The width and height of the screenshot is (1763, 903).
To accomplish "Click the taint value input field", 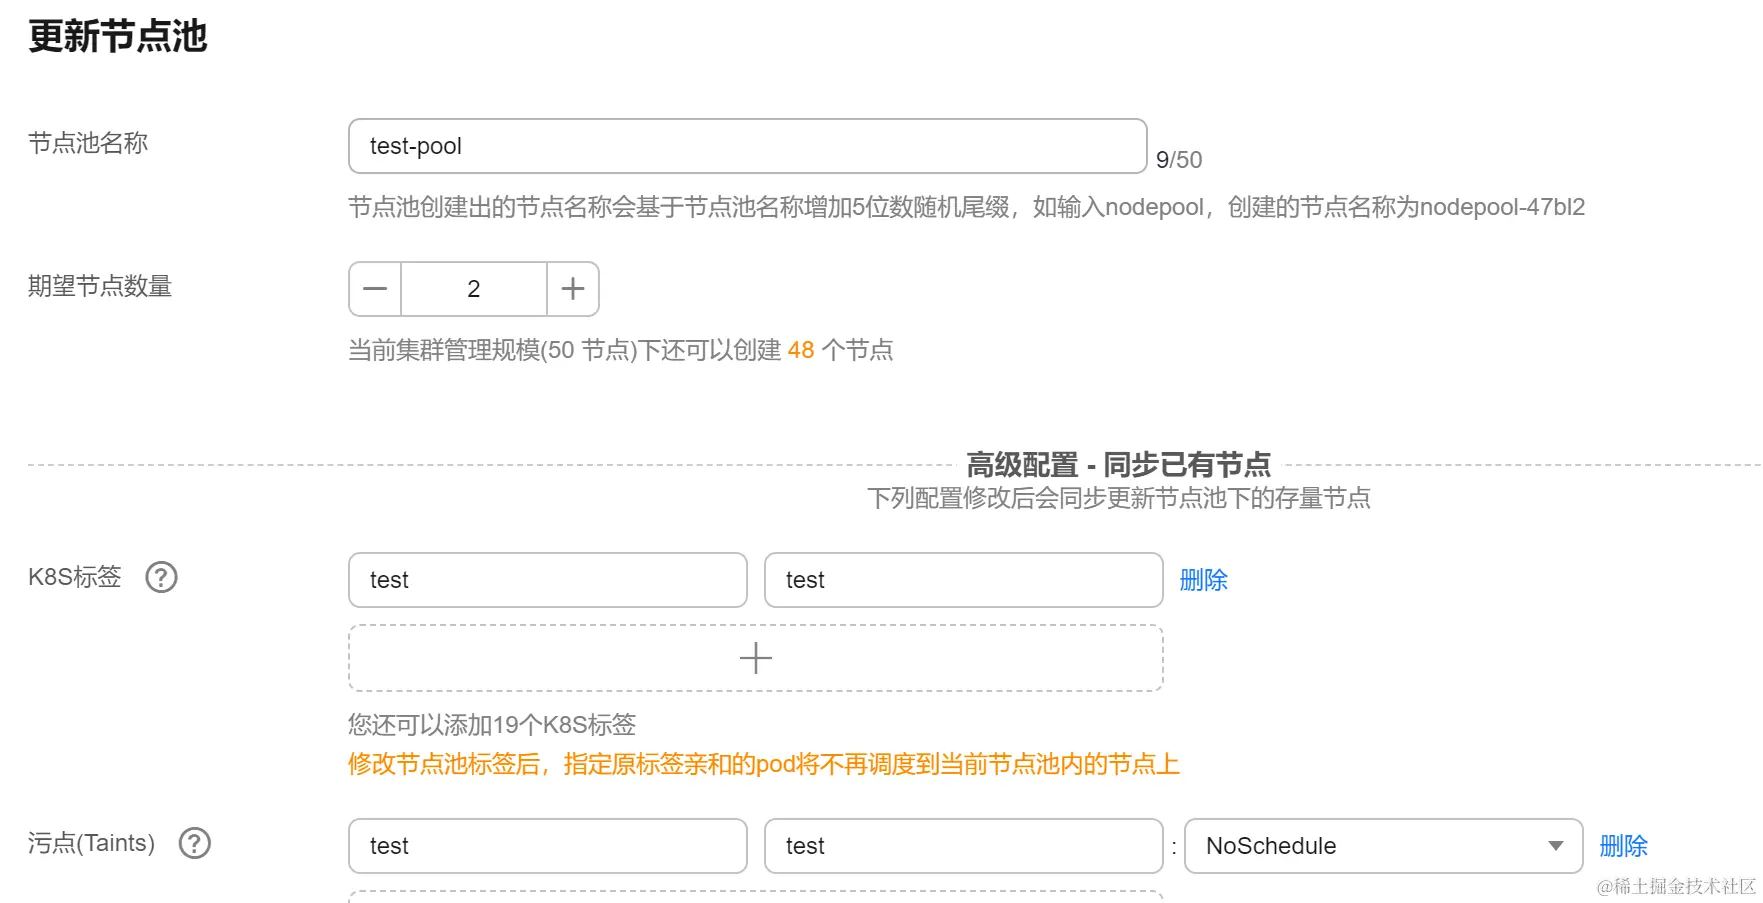I will tap(964, 846).
